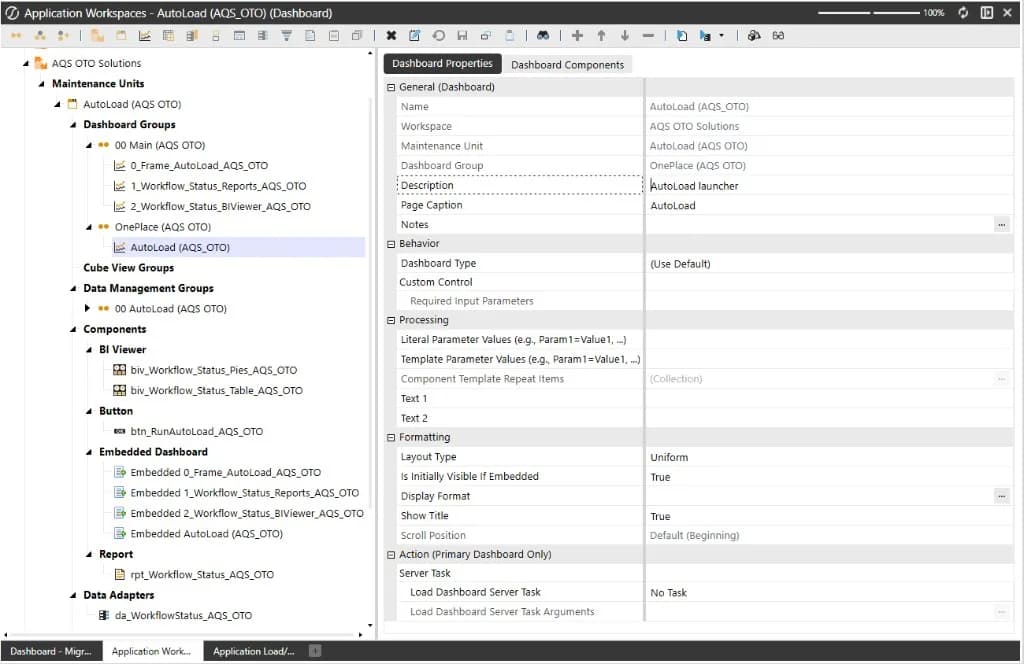Screen dimensions: 1024x664
Task: Collapse the General (Dashboard) property section
Action: click(x=391, y=87)
